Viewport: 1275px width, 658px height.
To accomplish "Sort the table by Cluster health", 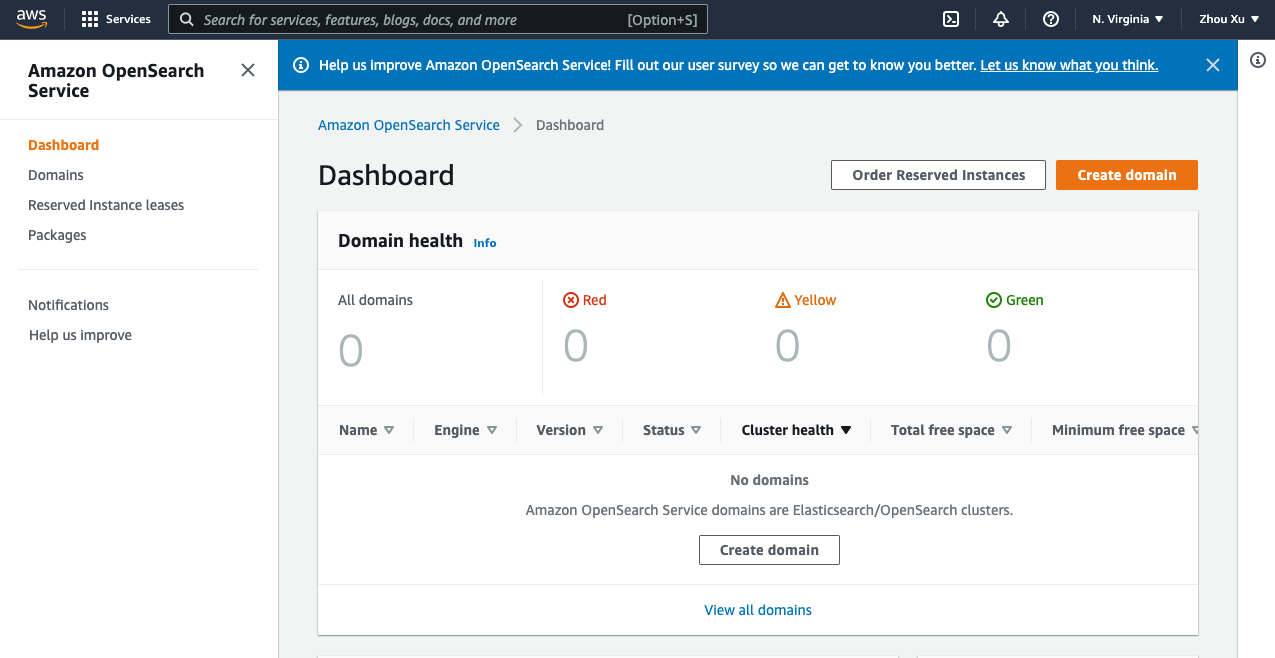I will 796,430.
